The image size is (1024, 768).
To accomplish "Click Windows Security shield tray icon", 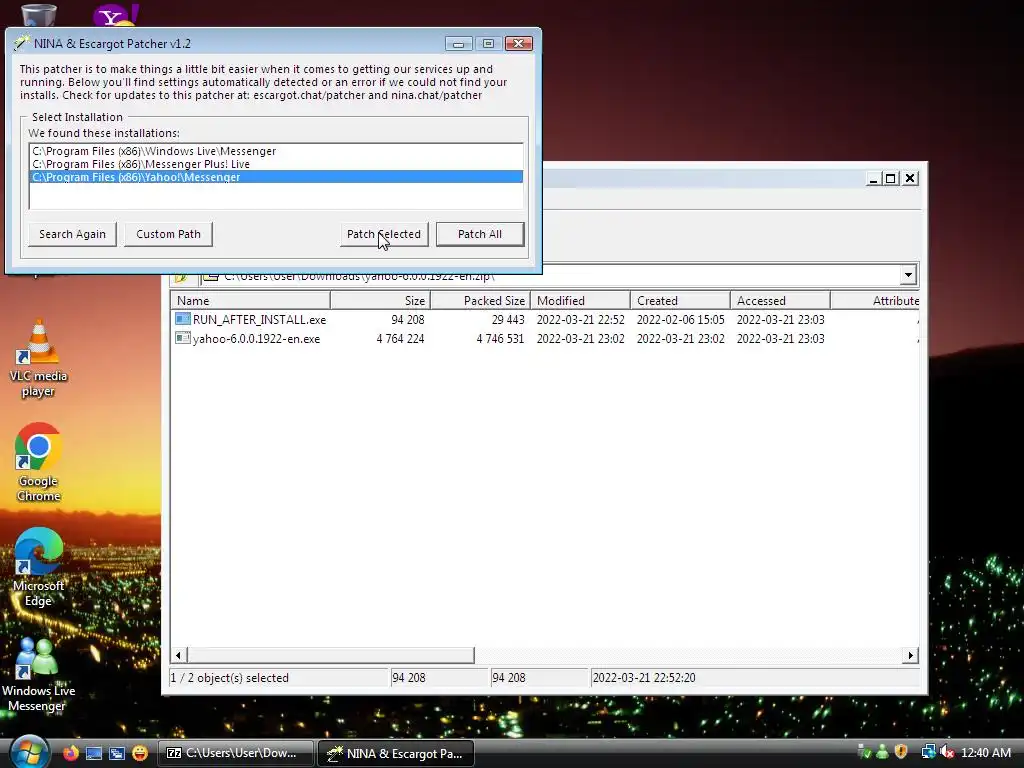I will 901,752.
